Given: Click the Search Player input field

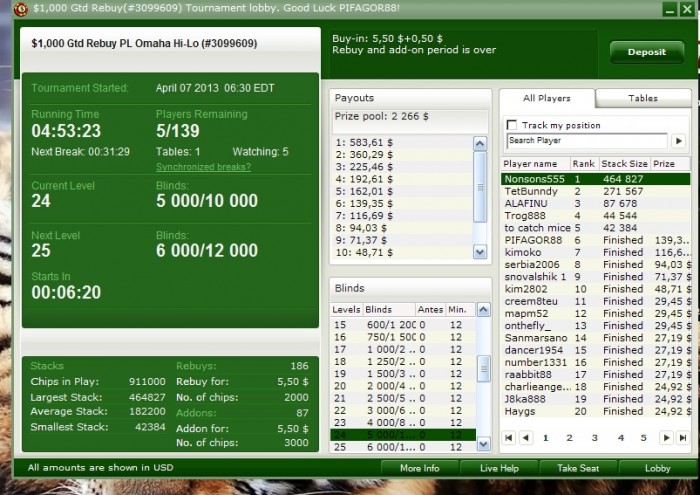Looking at the screenshot, I should [587, 141].
